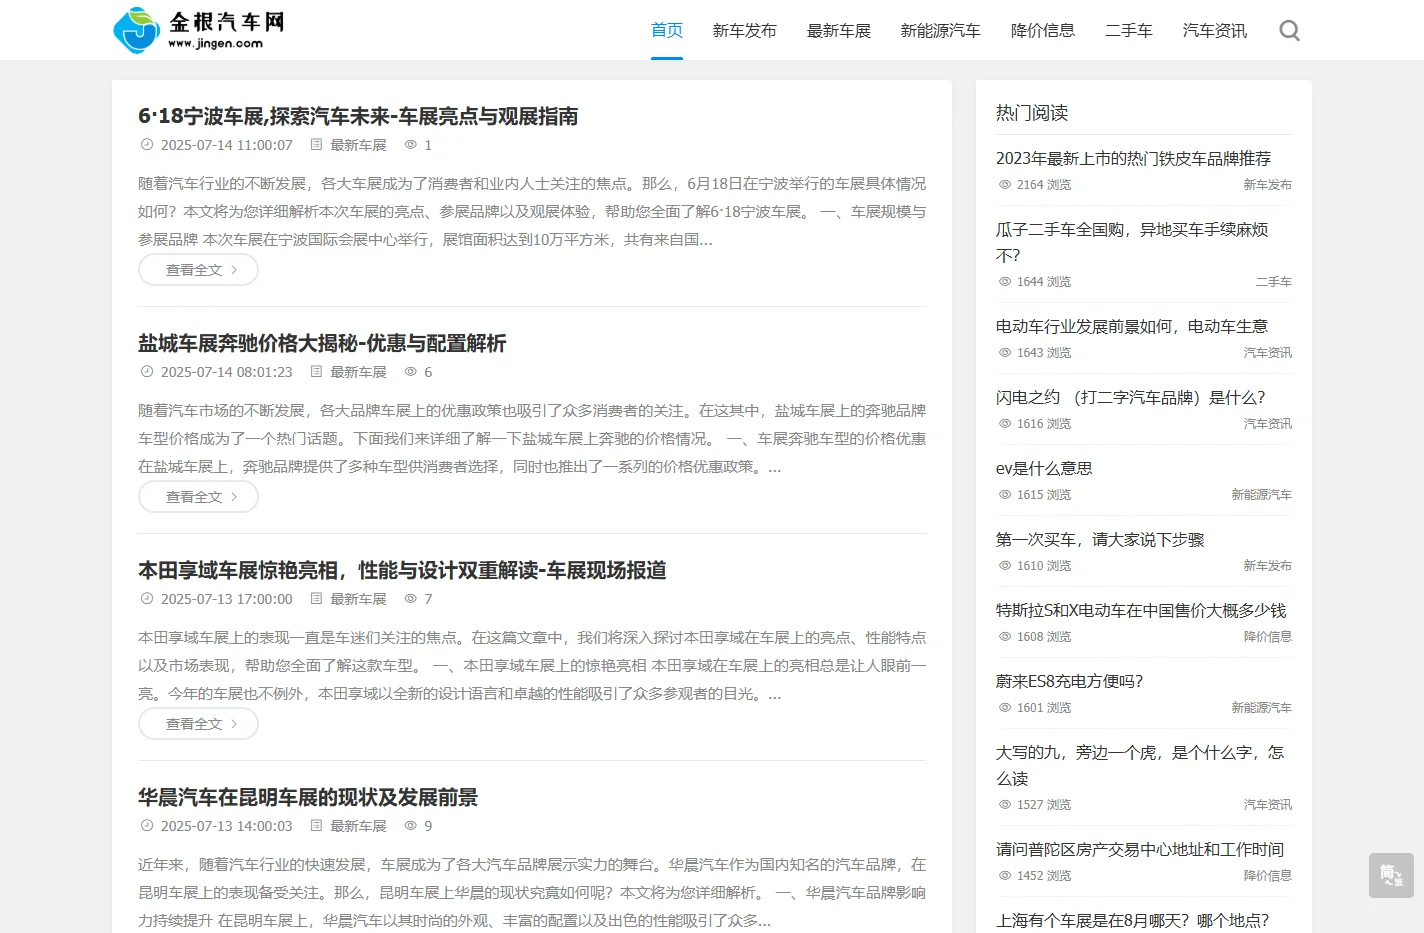Click category icon in 本田享域 article meta
This screenshot has width=1424, height=933.
(x=317, y=599)
